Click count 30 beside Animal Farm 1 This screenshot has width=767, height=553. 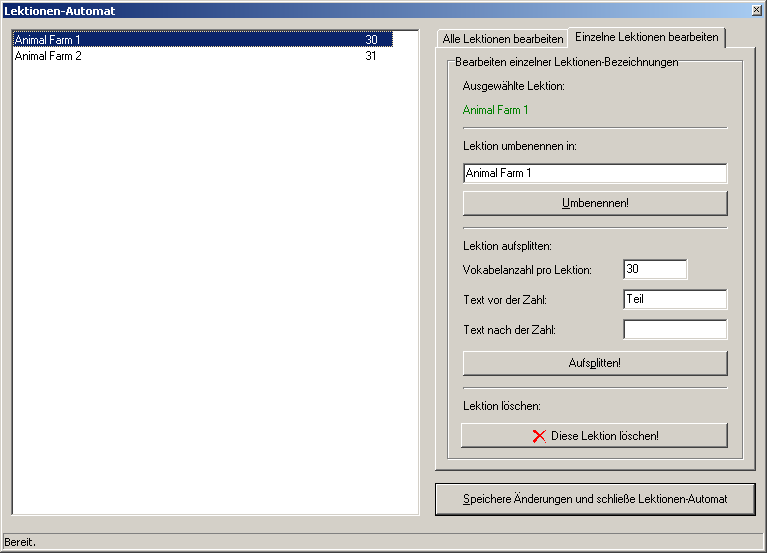click(x=371, y=40)
